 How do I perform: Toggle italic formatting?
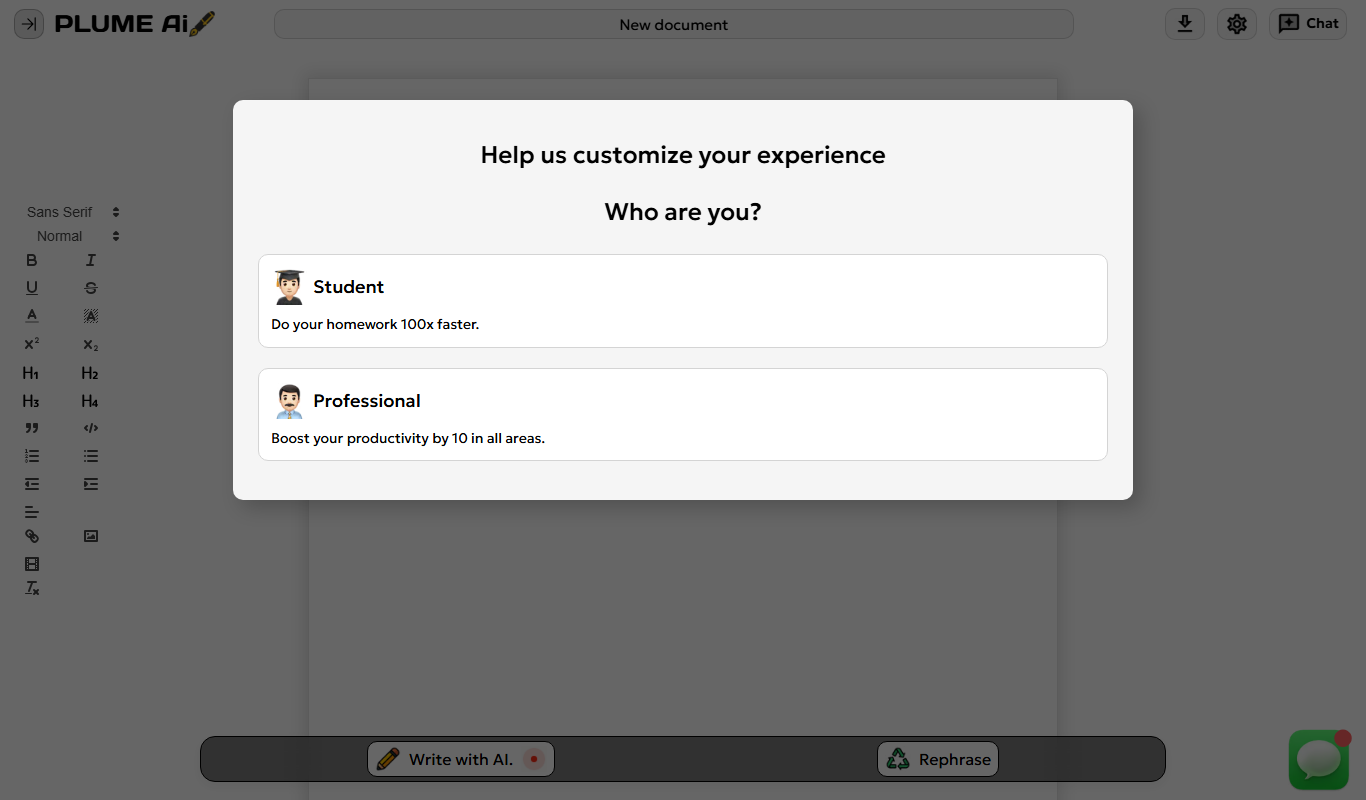point(91,260)
